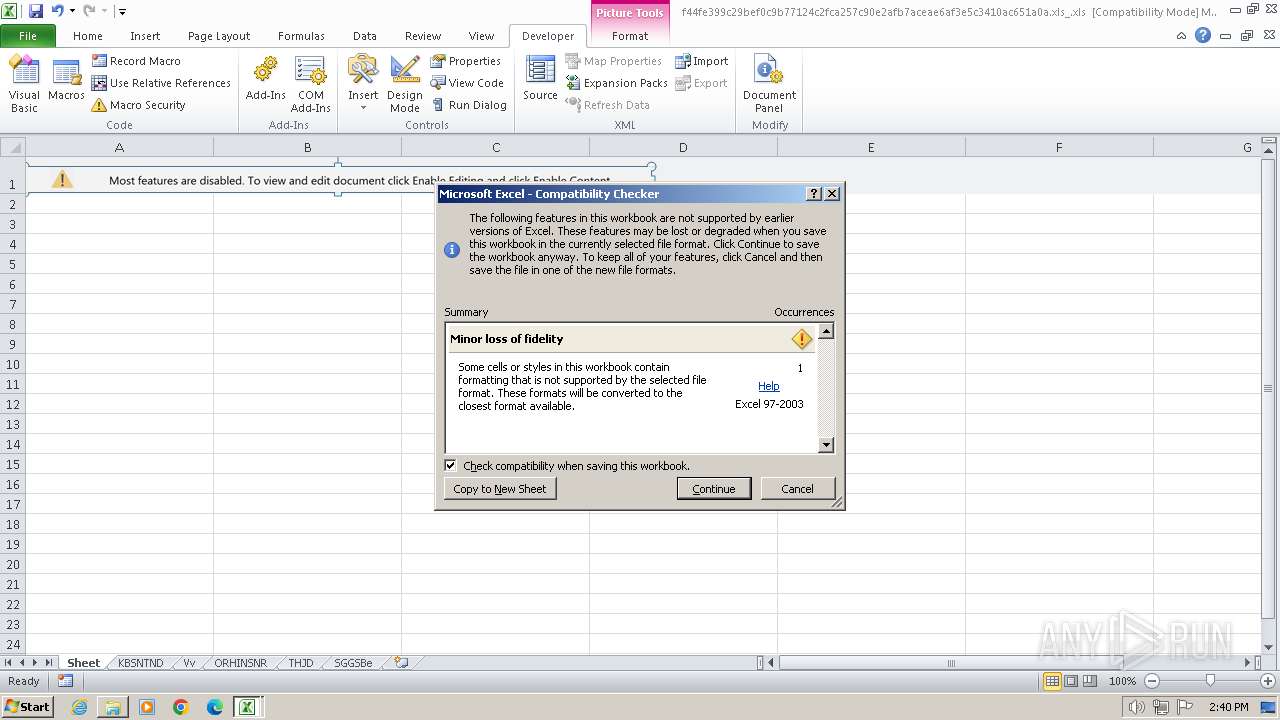Click the Undo button
The height and width of the screenshot is (720, 1280).
click(x=57, y=11)
